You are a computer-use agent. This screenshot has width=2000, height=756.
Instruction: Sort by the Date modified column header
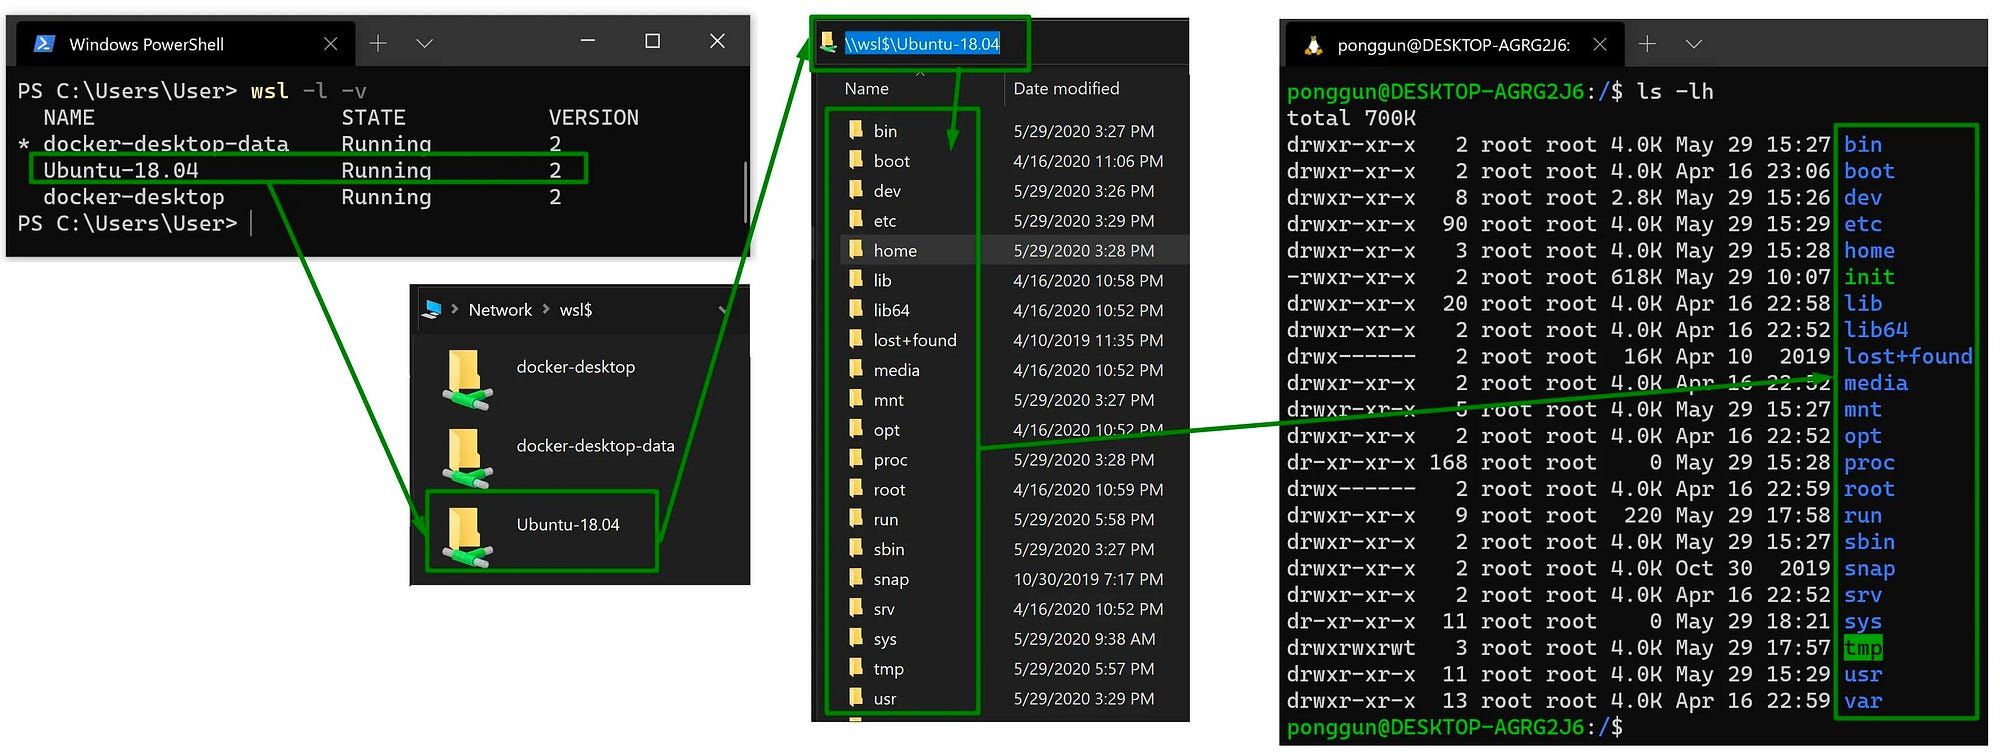tap(1066, 88)
